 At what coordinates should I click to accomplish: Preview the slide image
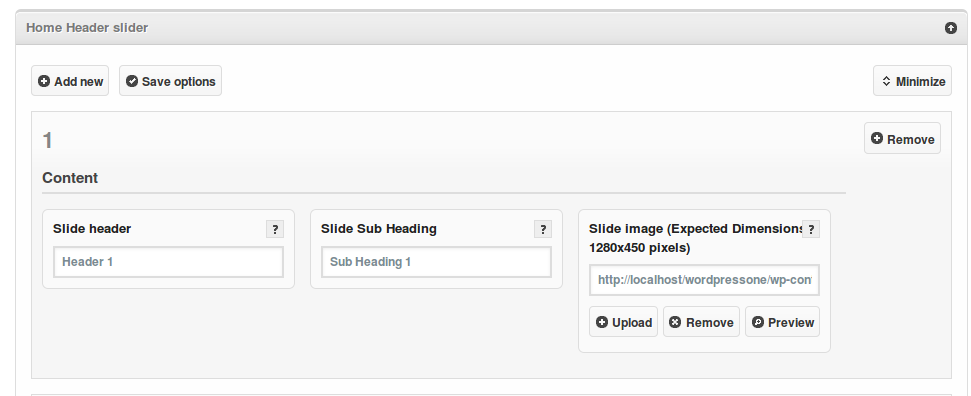782,322
